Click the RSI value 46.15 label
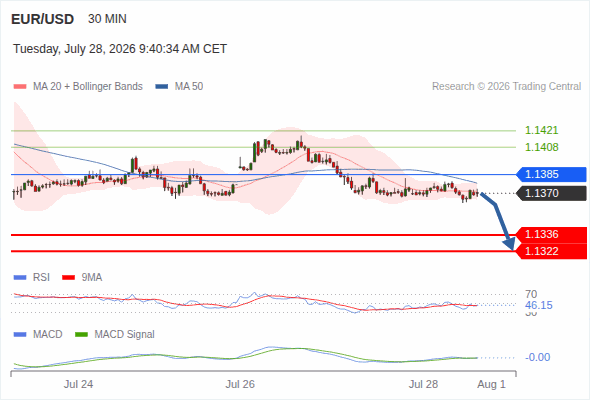 pos(539,305)
